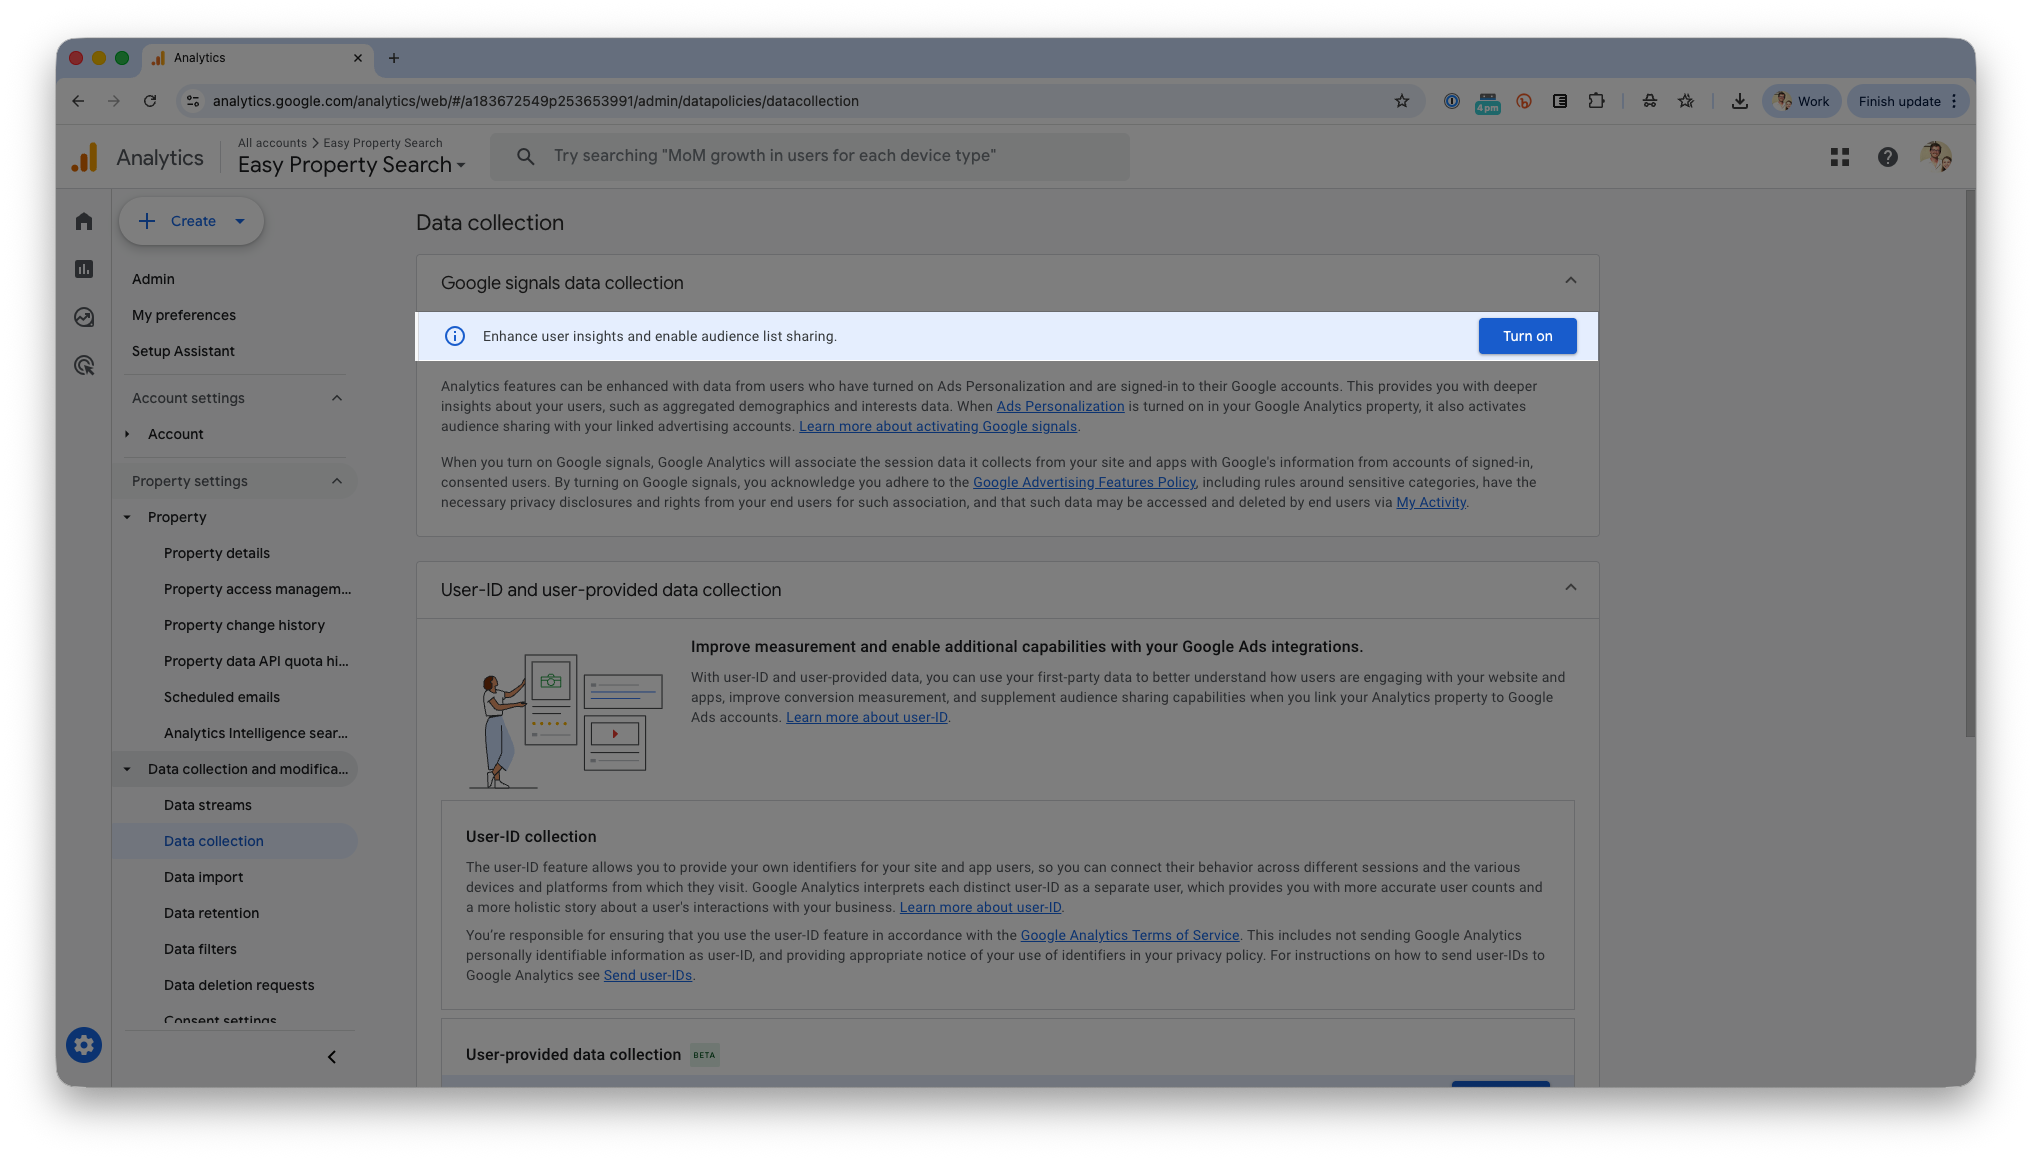Image resolution: width=2032 pixels, height=1161 pixels.
Task: Click the Admin gear icon at bottom left
Action: [x=84, y=1045]
